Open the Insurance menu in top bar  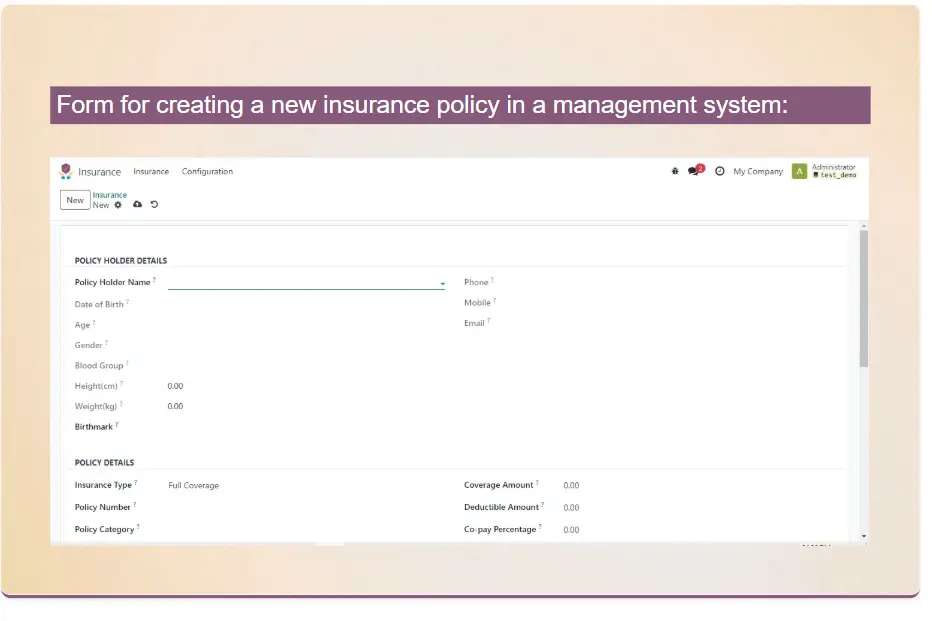click(151, 171)
